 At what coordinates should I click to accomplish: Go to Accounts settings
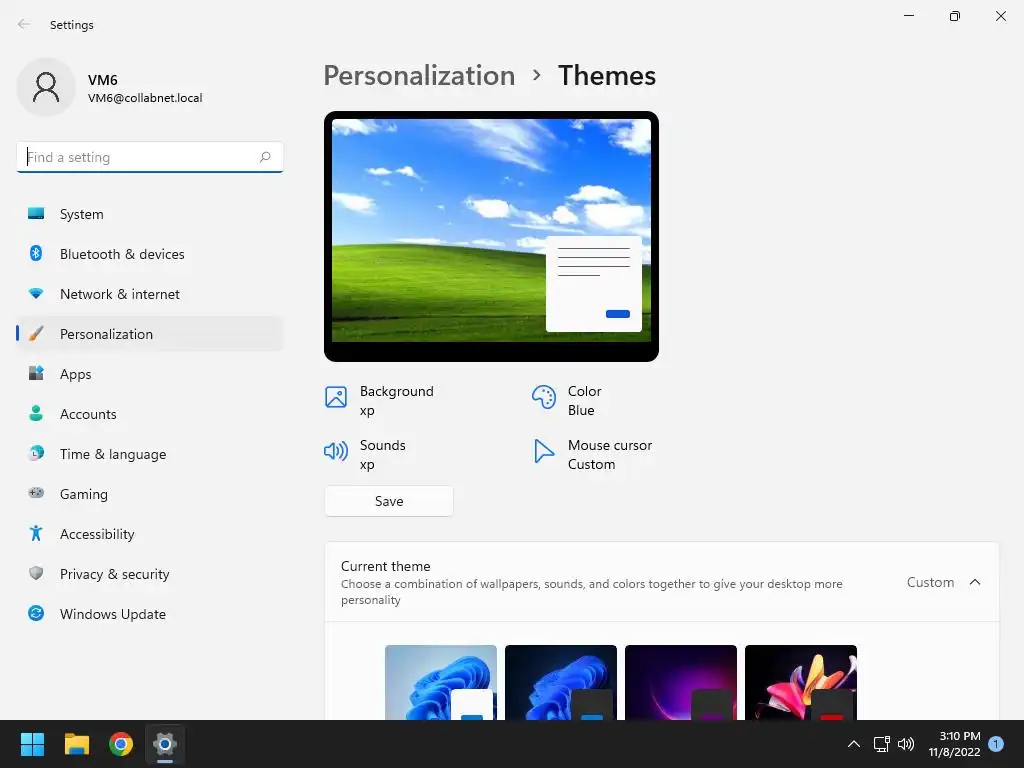[150, 413]
